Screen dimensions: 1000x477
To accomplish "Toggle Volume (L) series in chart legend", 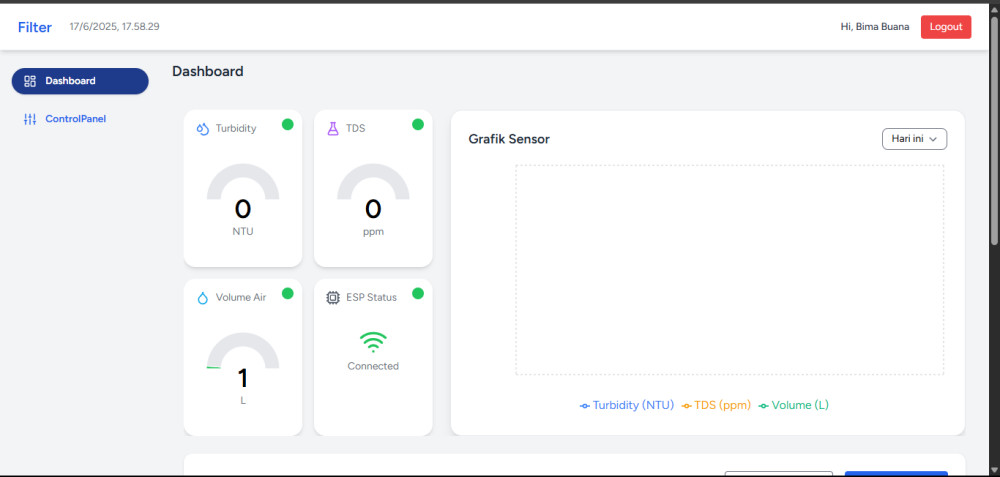I will [x=793, y=406].
